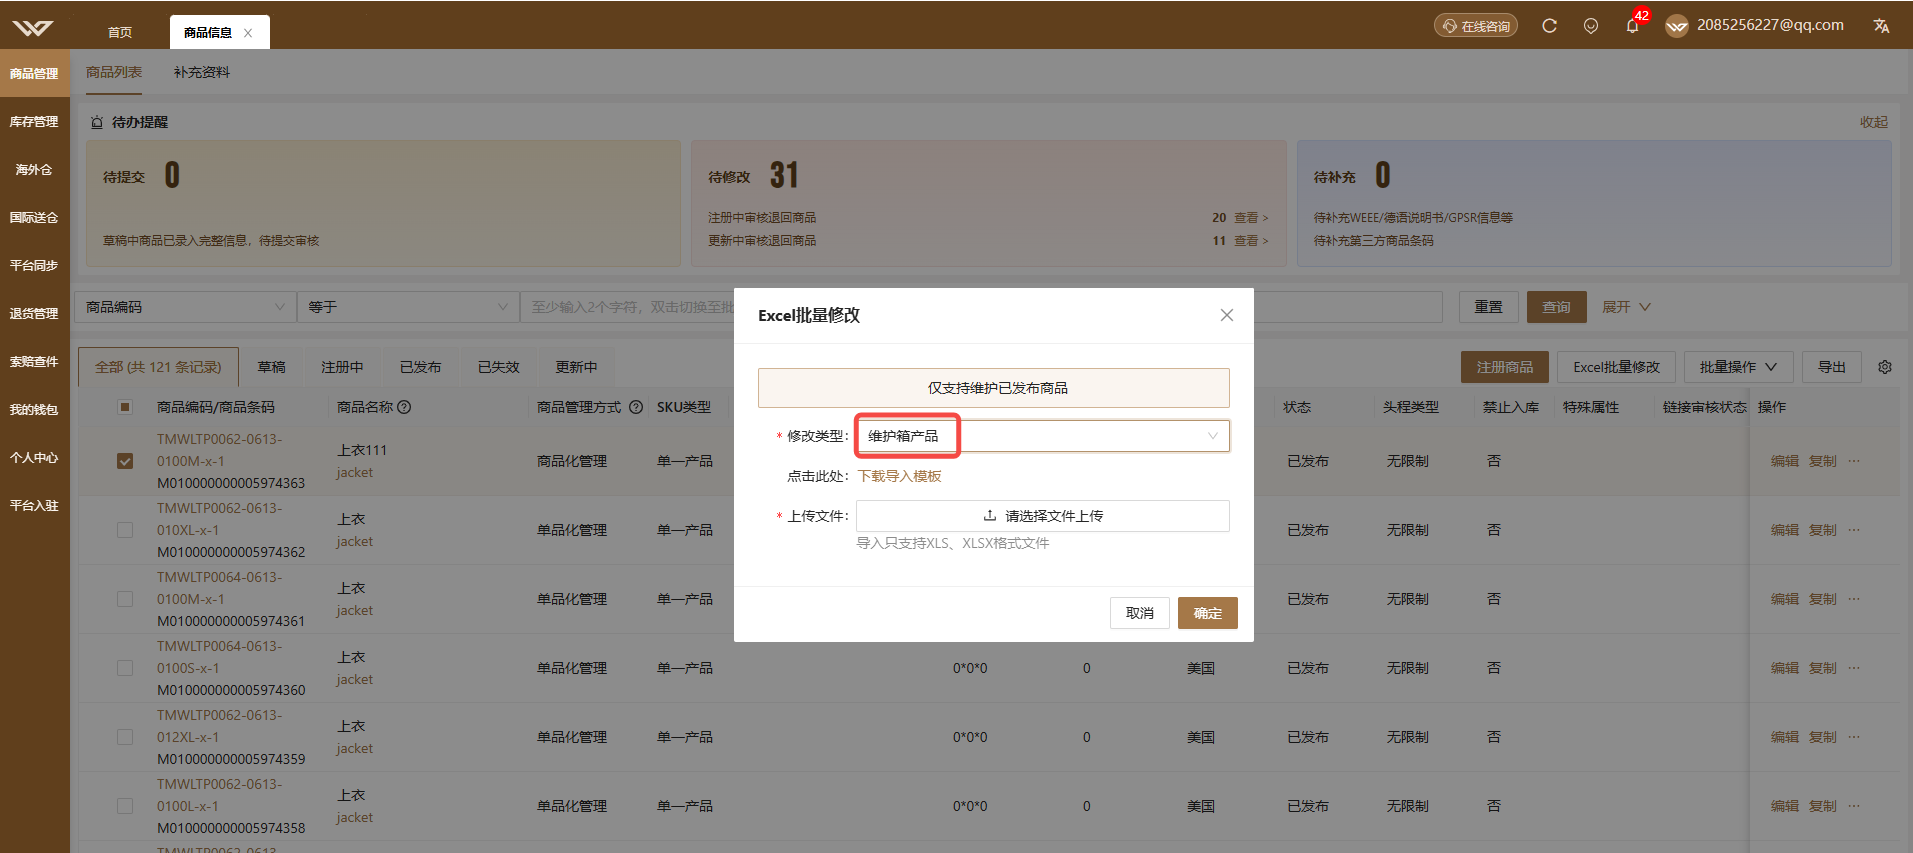Image resolution: width=1913 pixels, height=853 pixels.
Task: Click the heart-badge icon beside refresh
Action: point(1591,26)
